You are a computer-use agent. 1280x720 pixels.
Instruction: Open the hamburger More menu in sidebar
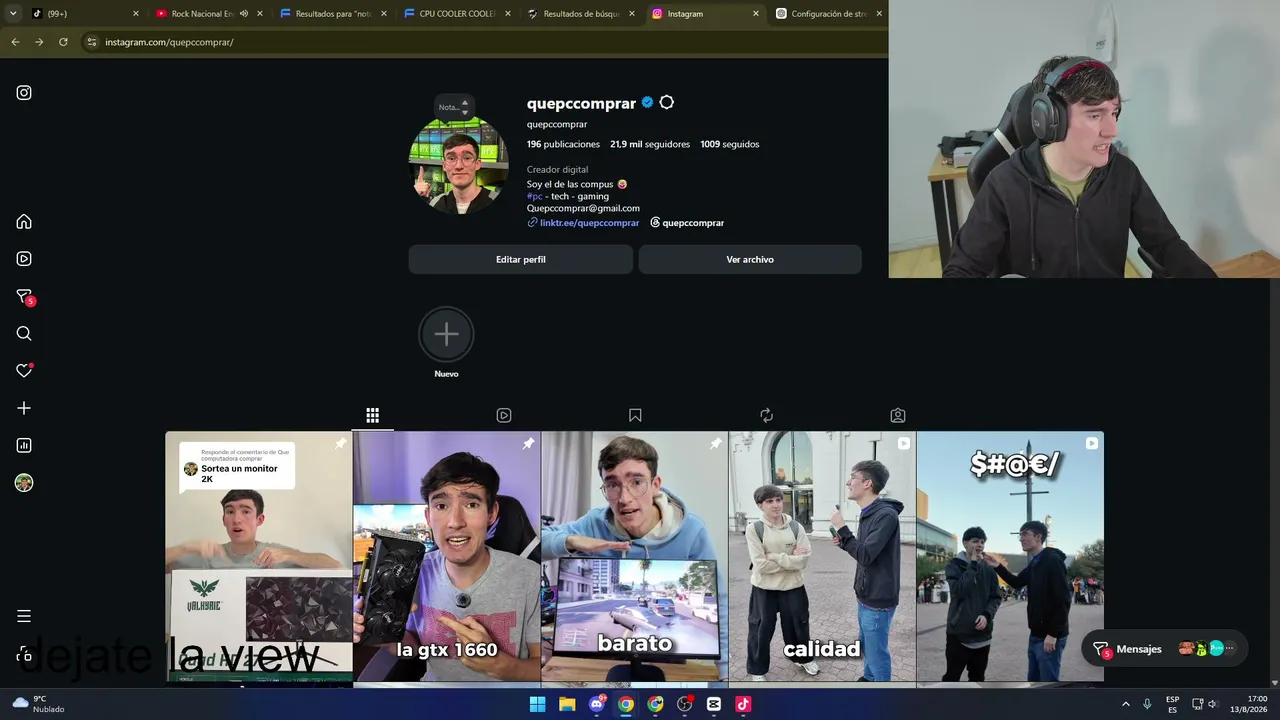pos(24,616)
